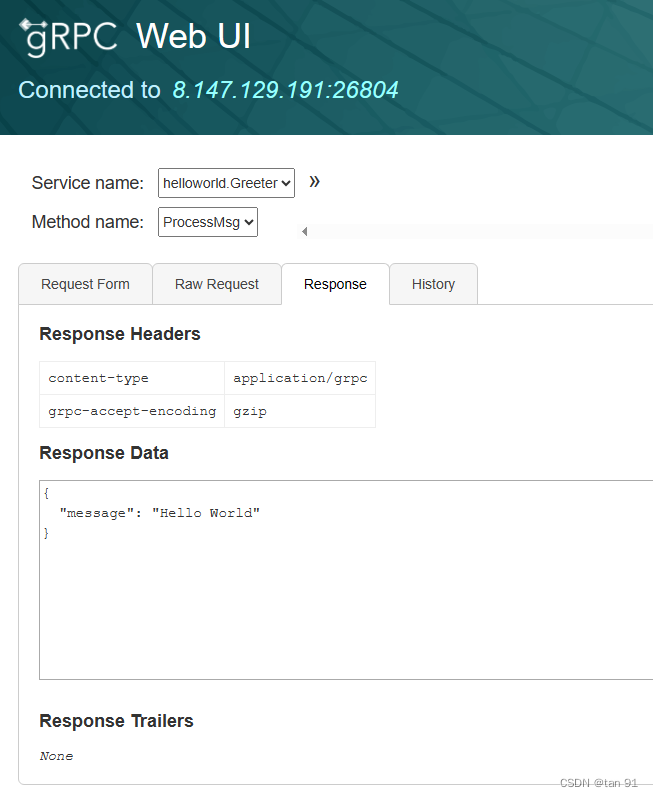Click the Service name label
This screenshot has width=653, height=797.
click(88, 183)
